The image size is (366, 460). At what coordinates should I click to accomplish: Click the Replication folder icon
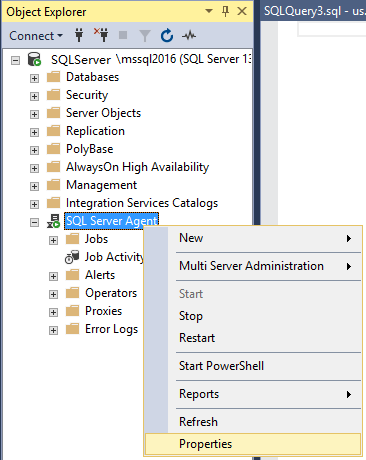point(53,131)
